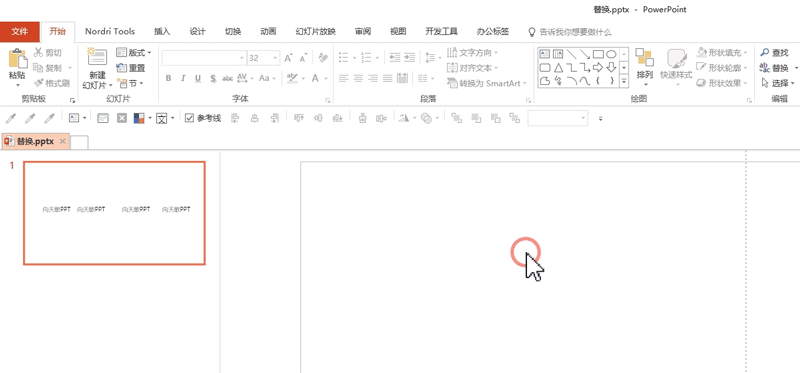Click the font color A button
Screen dimensions: 800x373
coord(315,78)
